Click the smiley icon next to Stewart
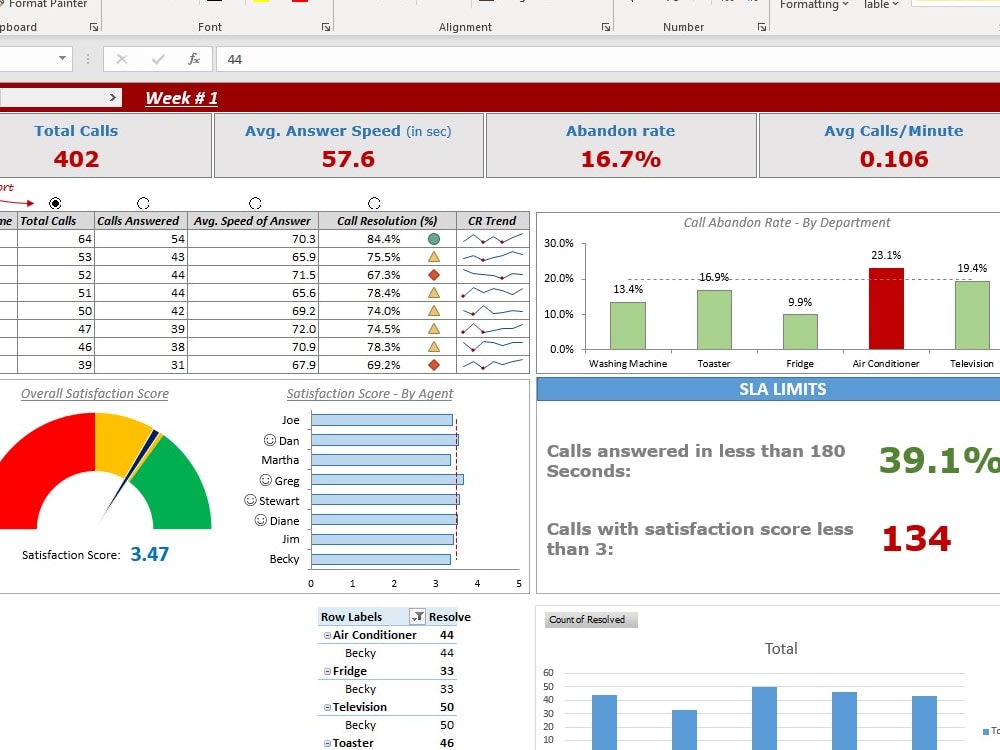Screen dimensions: 1000x750 click(x=250, y=500)
